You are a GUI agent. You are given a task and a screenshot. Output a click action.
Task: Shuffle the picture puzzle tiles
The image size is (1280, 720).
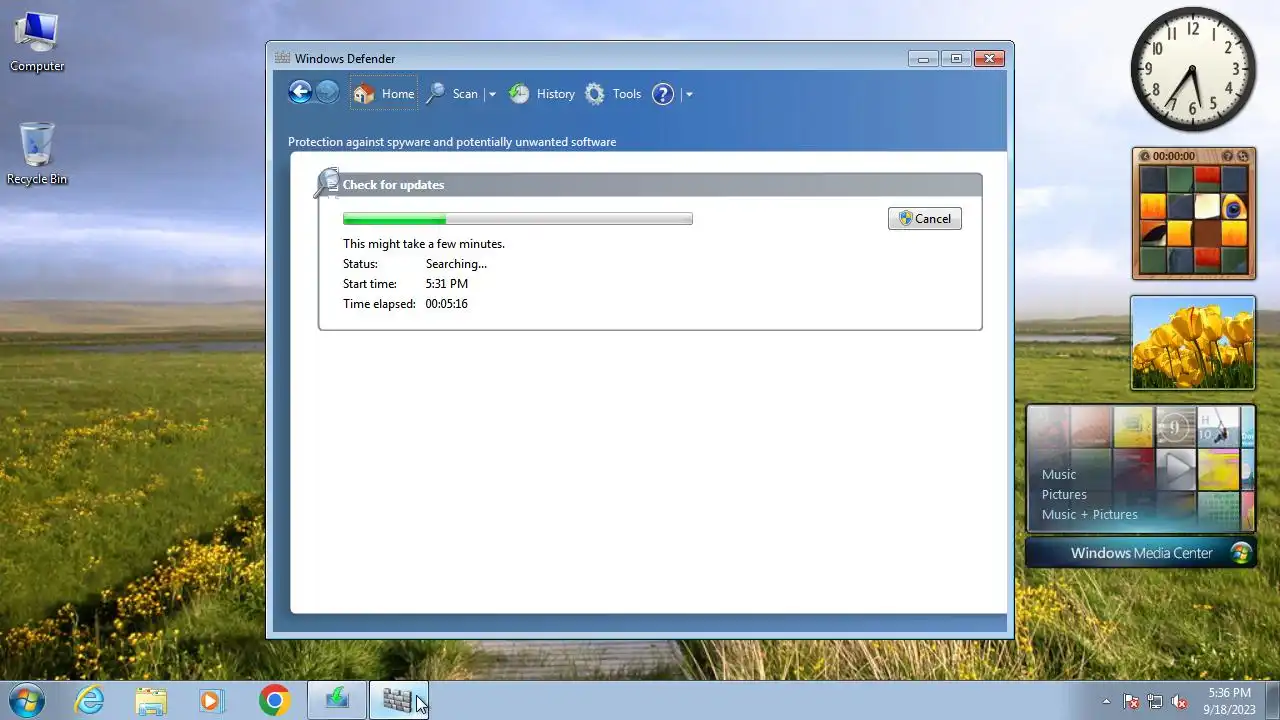(x=1243, y=156)
